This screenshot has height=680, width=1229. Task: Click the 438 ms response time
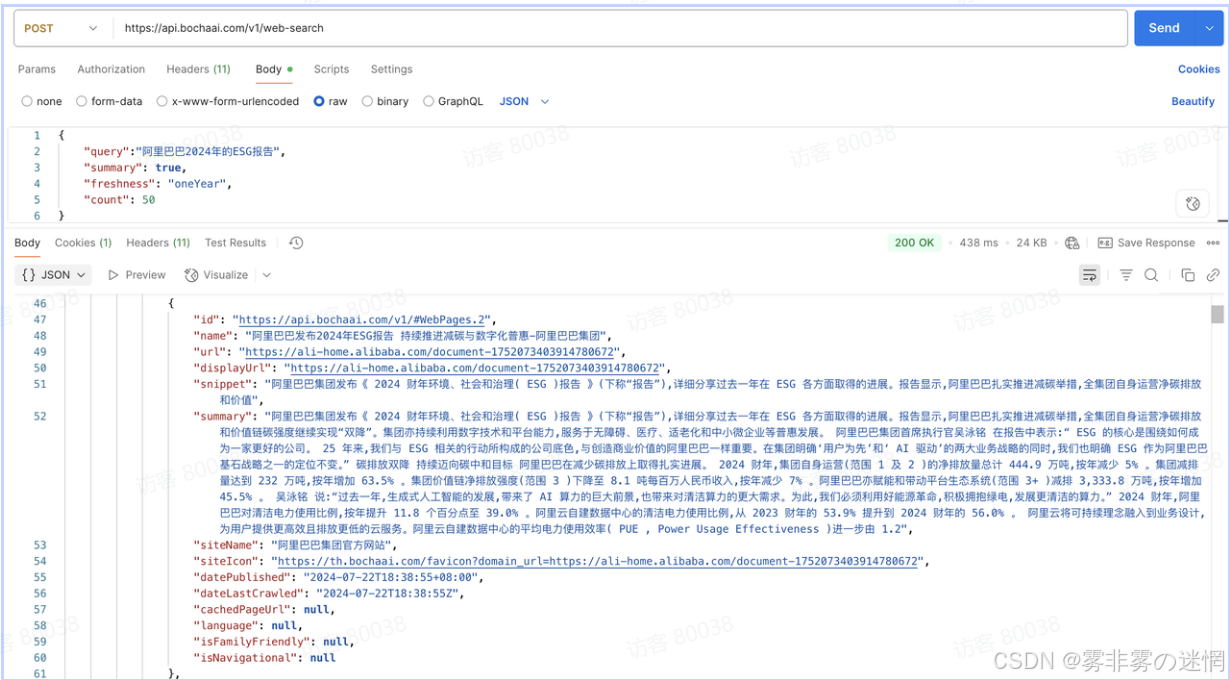click(x=978, y=243)
